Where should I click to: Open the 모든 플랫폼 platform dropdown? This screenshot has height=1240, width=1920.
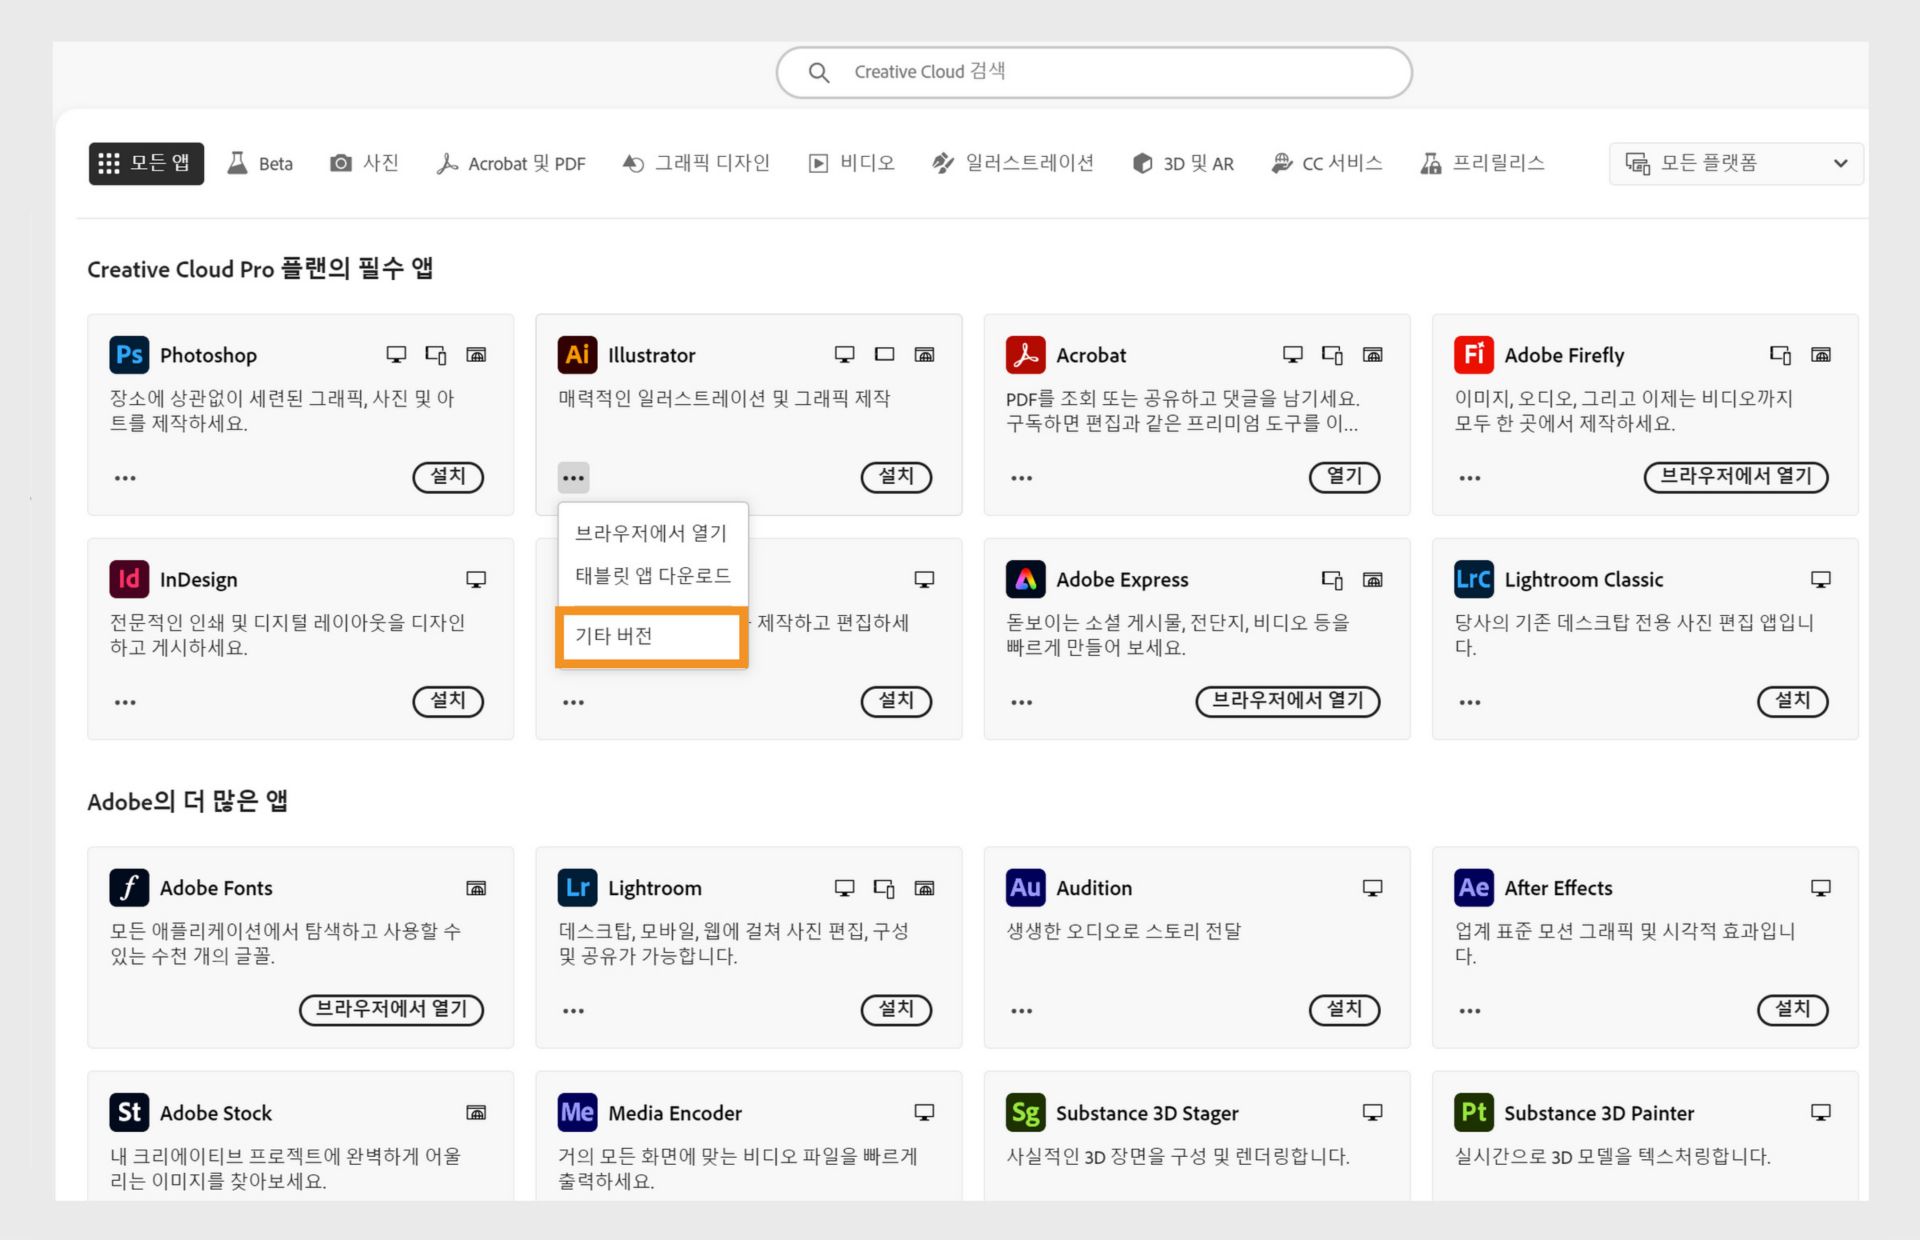pyautogui.click(x=1735, y=163)
